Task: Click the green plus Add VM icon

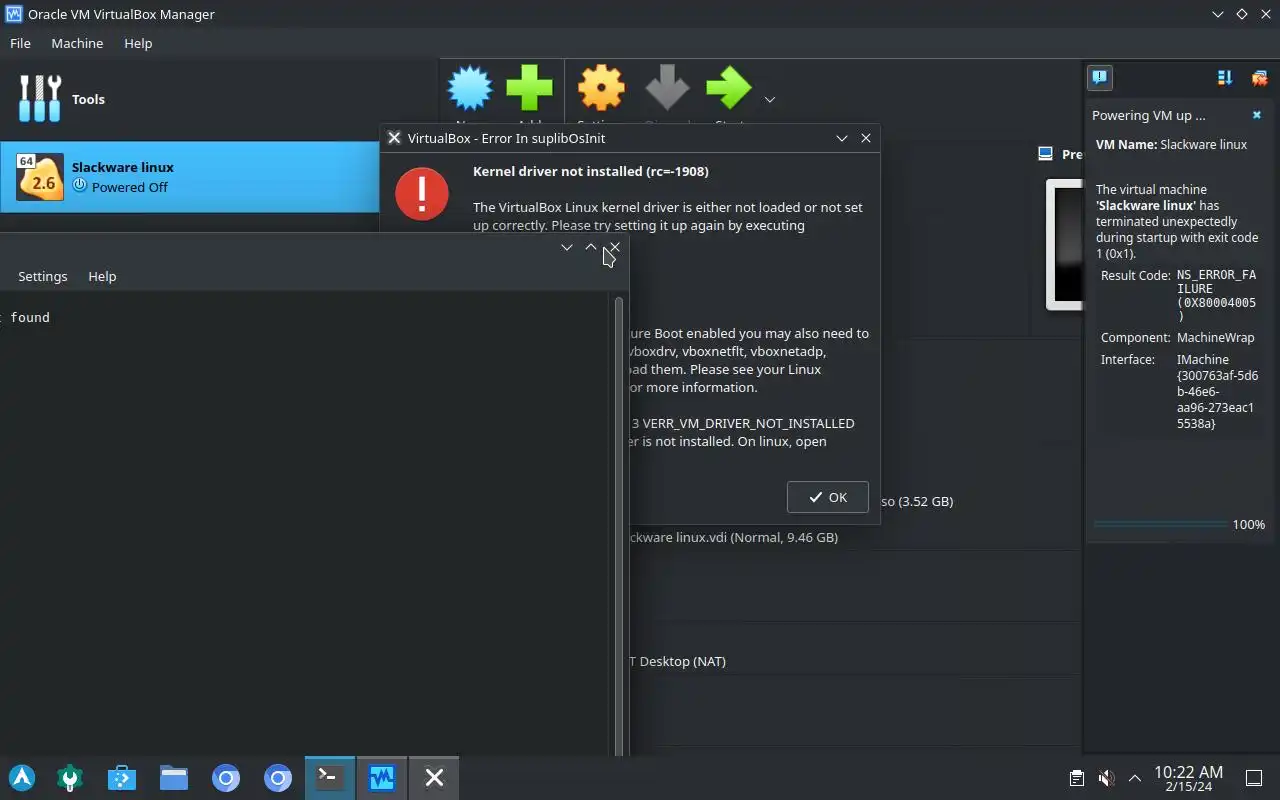Action: (x=530, y=88)
